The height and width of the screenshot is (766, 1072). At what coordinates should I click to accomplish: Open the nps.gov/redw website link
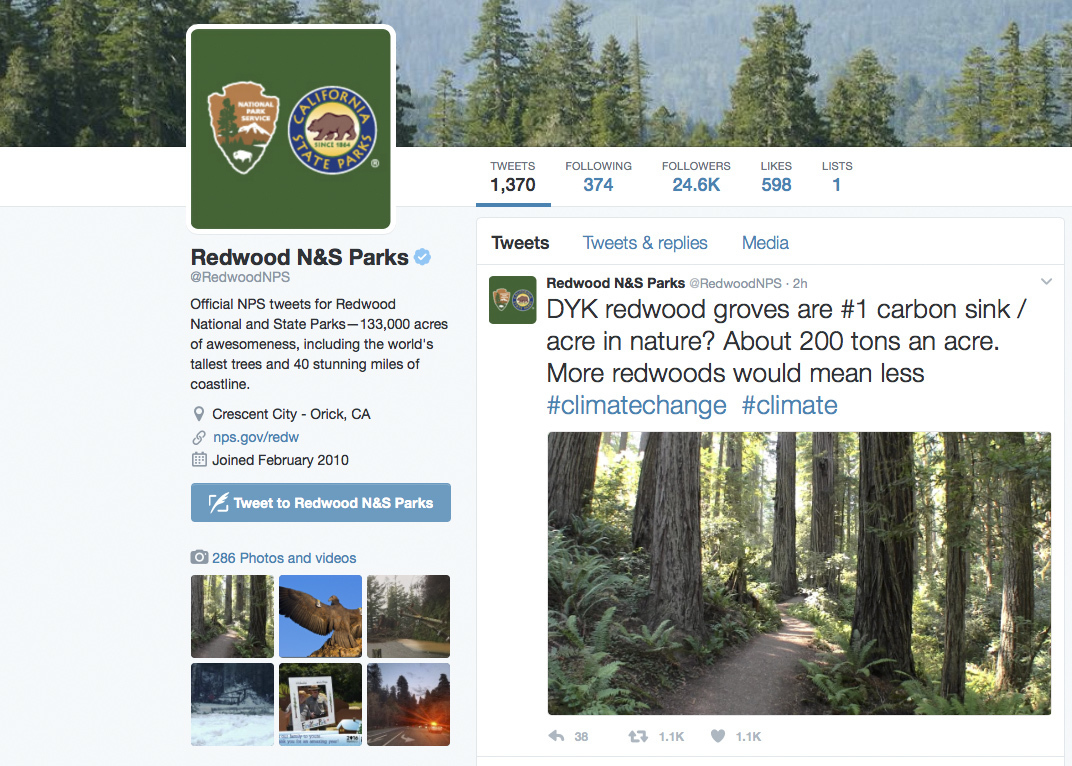point(256,437)
